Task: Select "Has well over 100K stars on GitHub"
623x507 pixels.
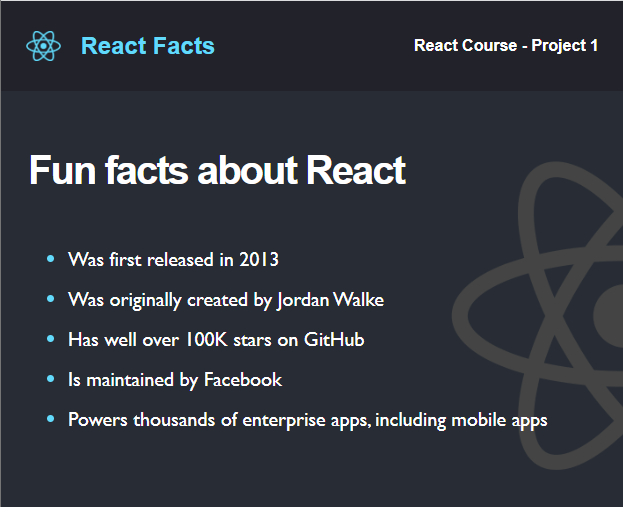Action: click(216, 340)
